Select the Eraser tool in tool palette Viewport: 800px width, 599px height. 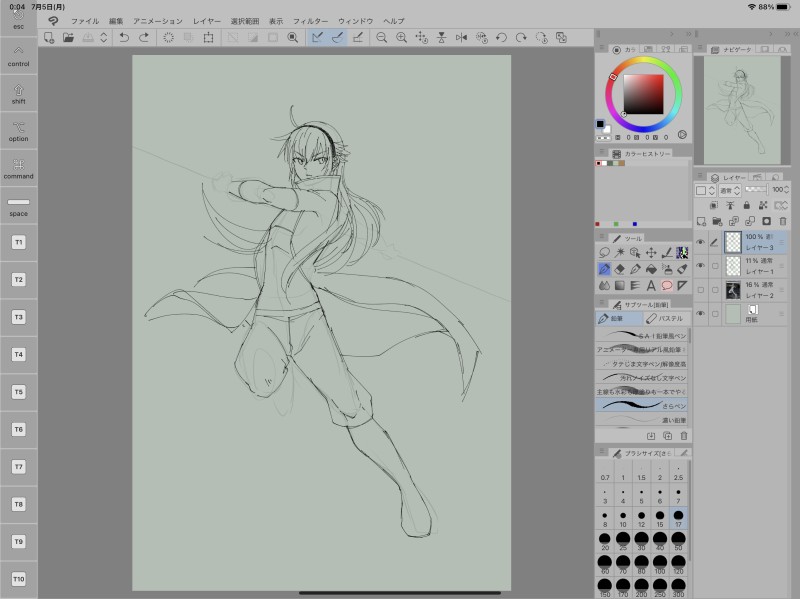pos(619,269)
